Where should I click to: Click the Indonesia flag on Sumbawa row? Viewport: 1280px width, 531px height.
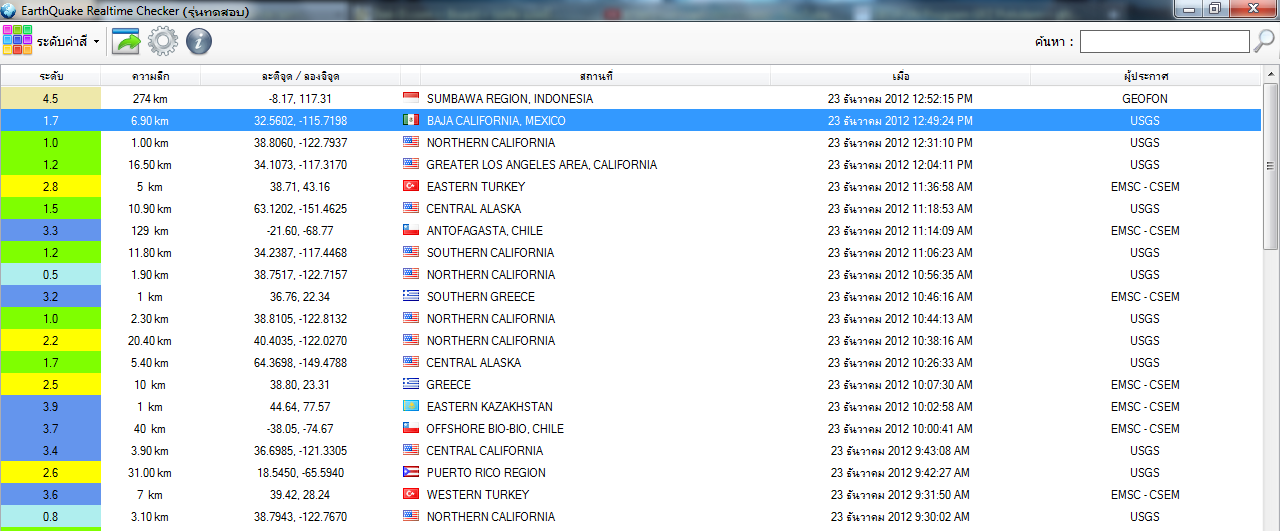coord(410,98)
